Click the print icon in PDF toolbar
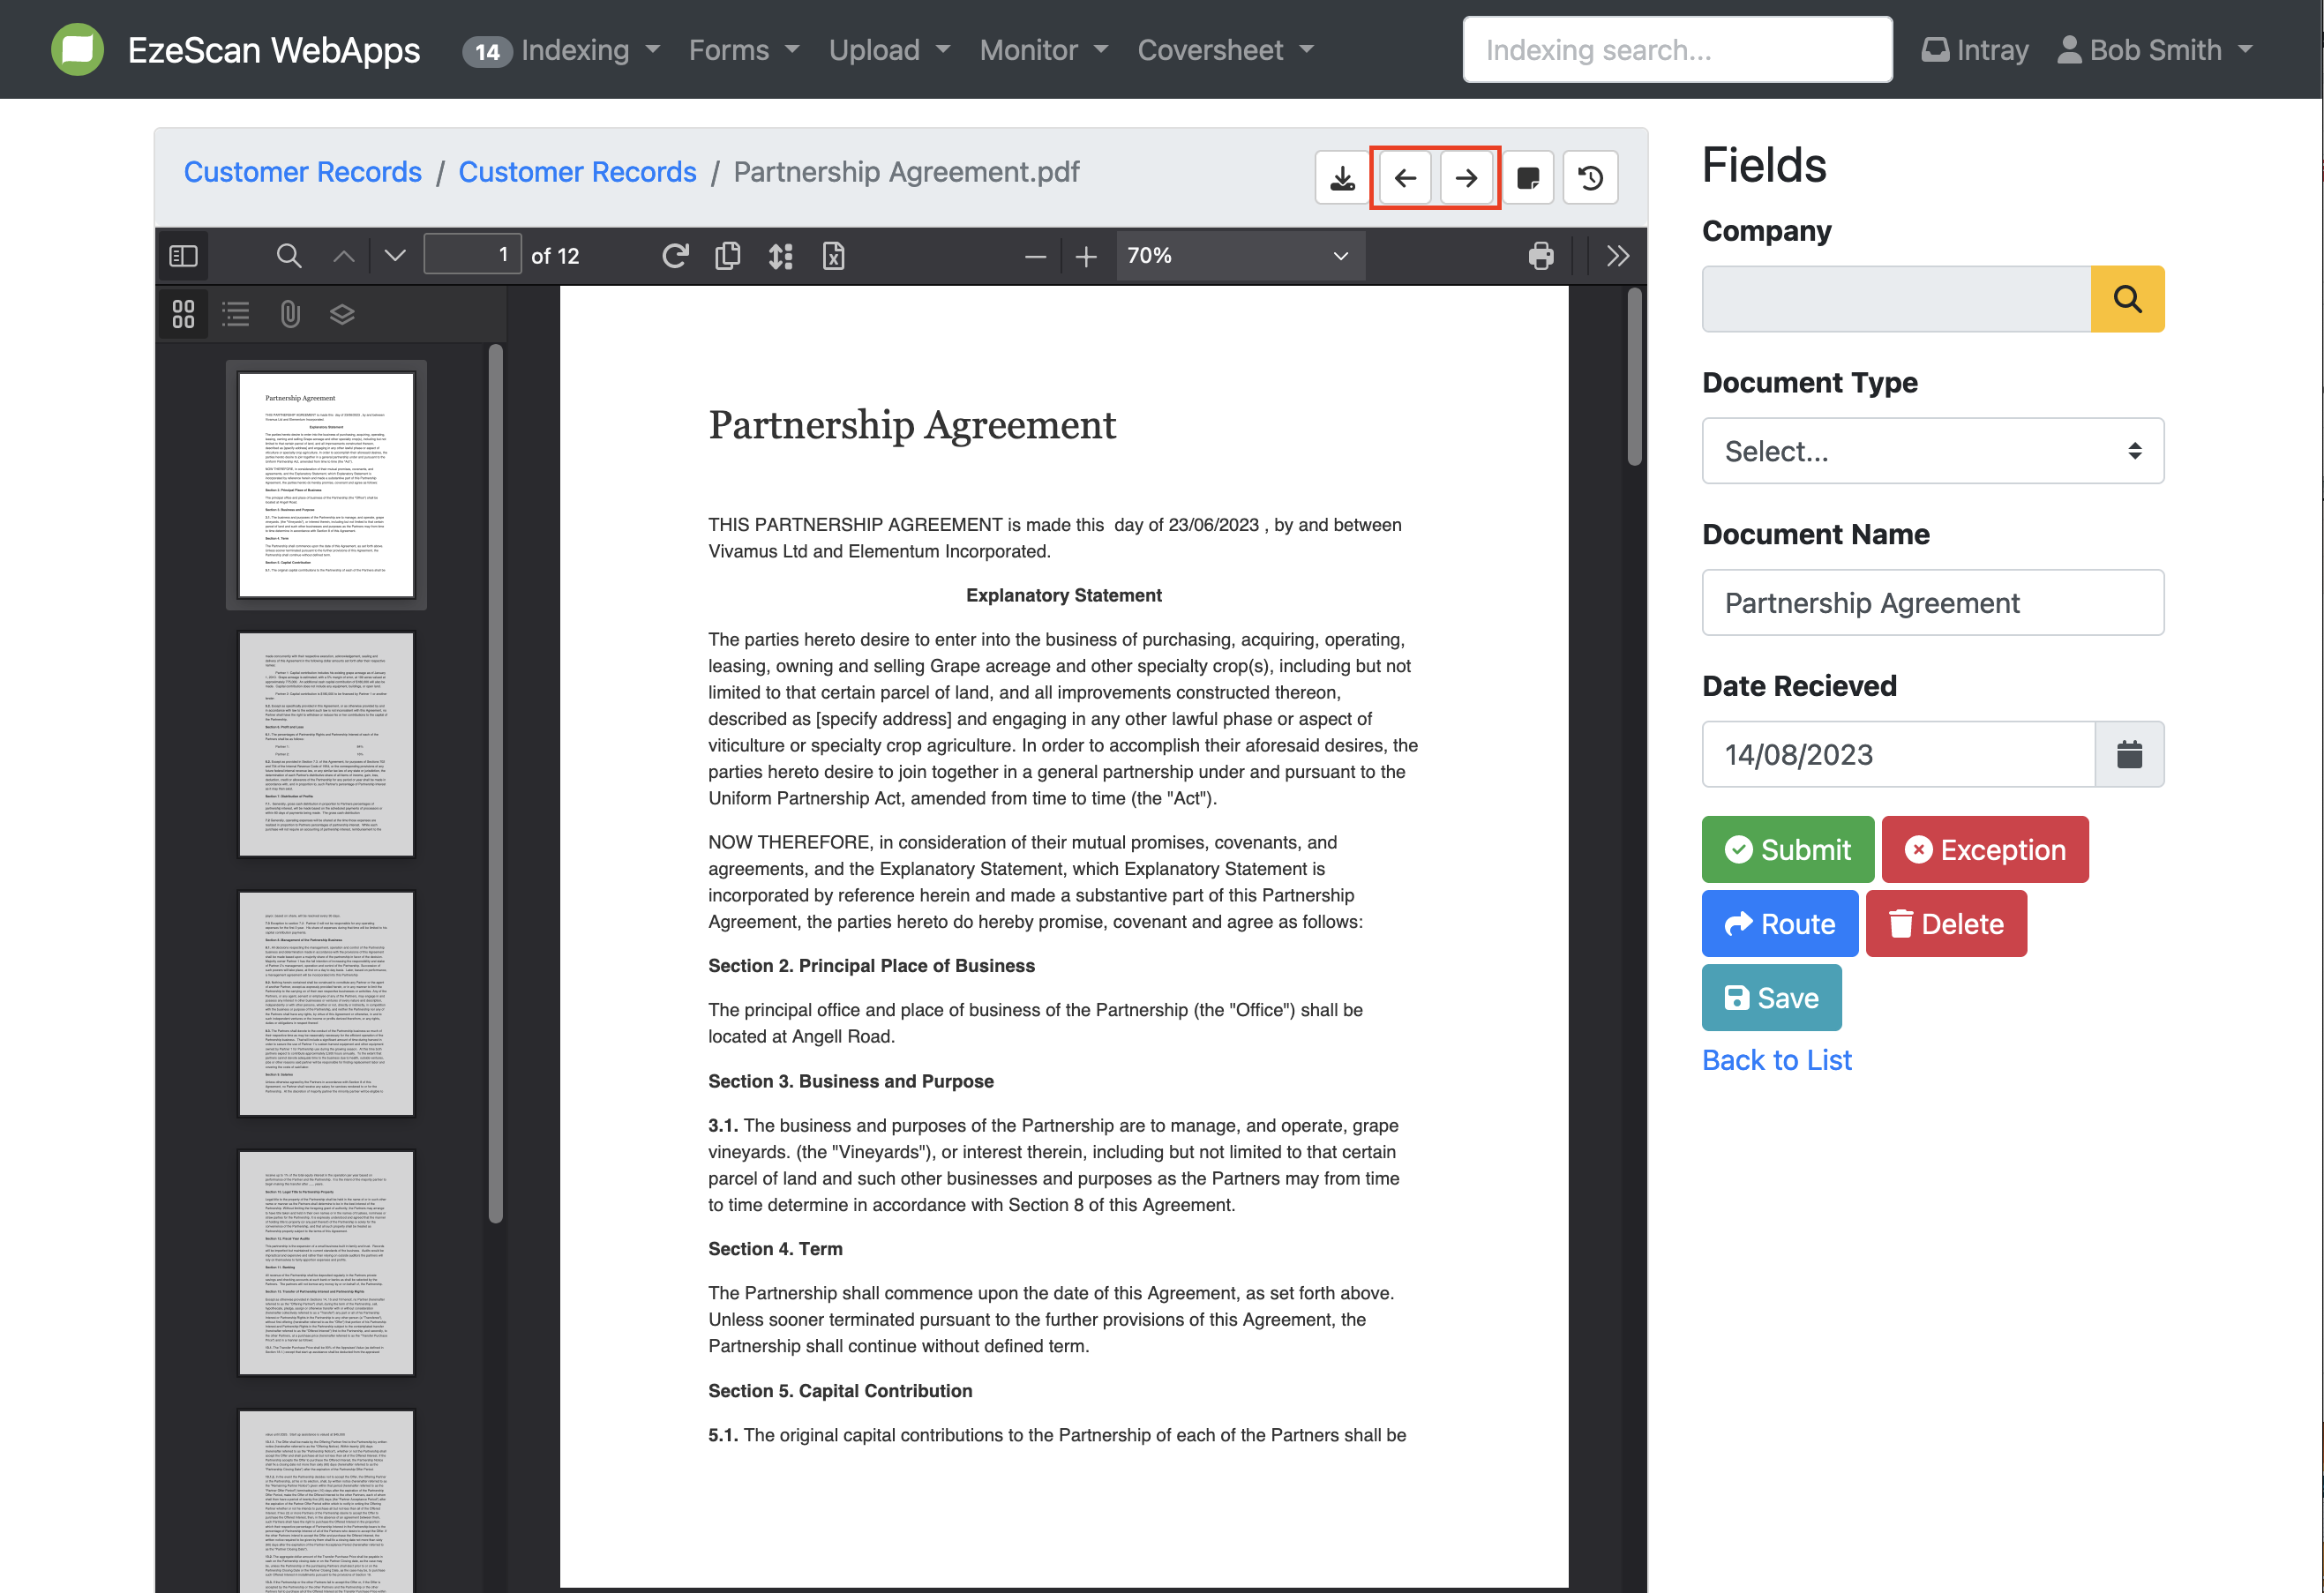2324x1593 pixels. pyautogui.click(x=1541, y=256)
